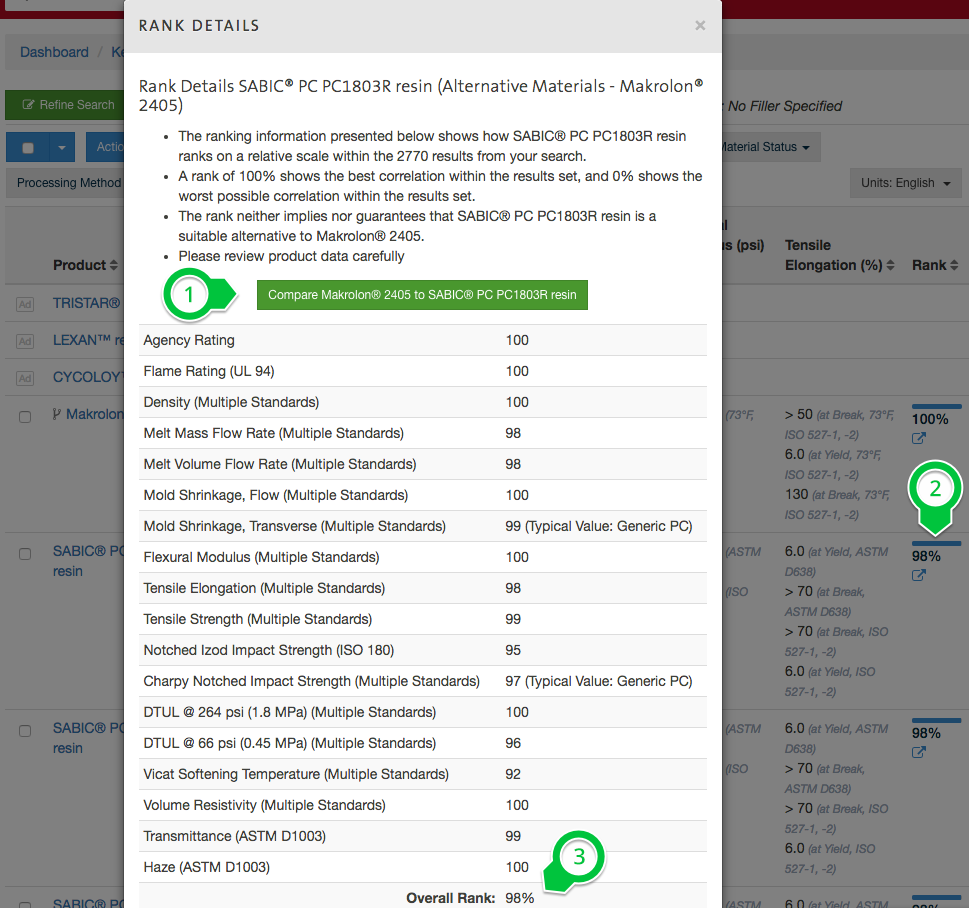The image size is (969, 908).
Task: Click Volume Resistivity row
Action: coord(423,805)
